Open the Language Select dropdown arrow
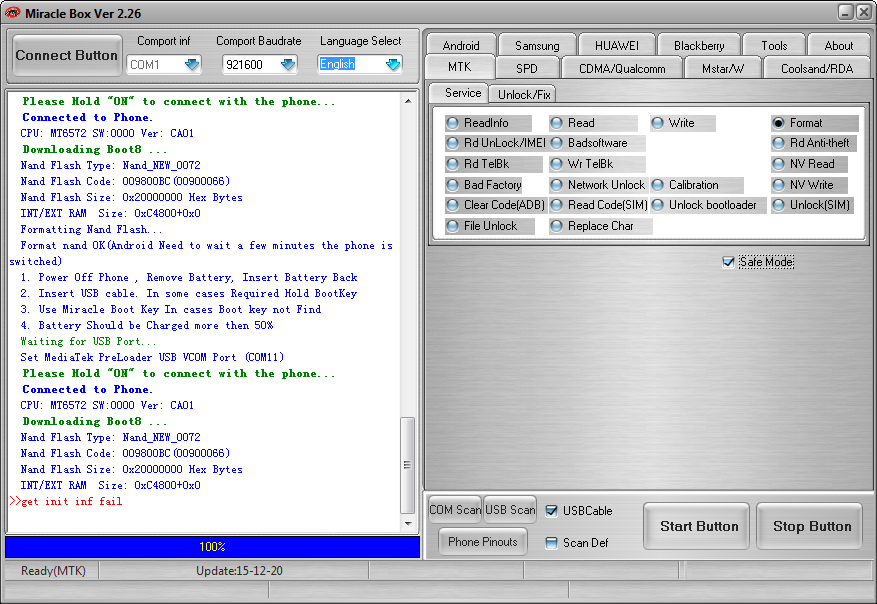 [393, 65]
